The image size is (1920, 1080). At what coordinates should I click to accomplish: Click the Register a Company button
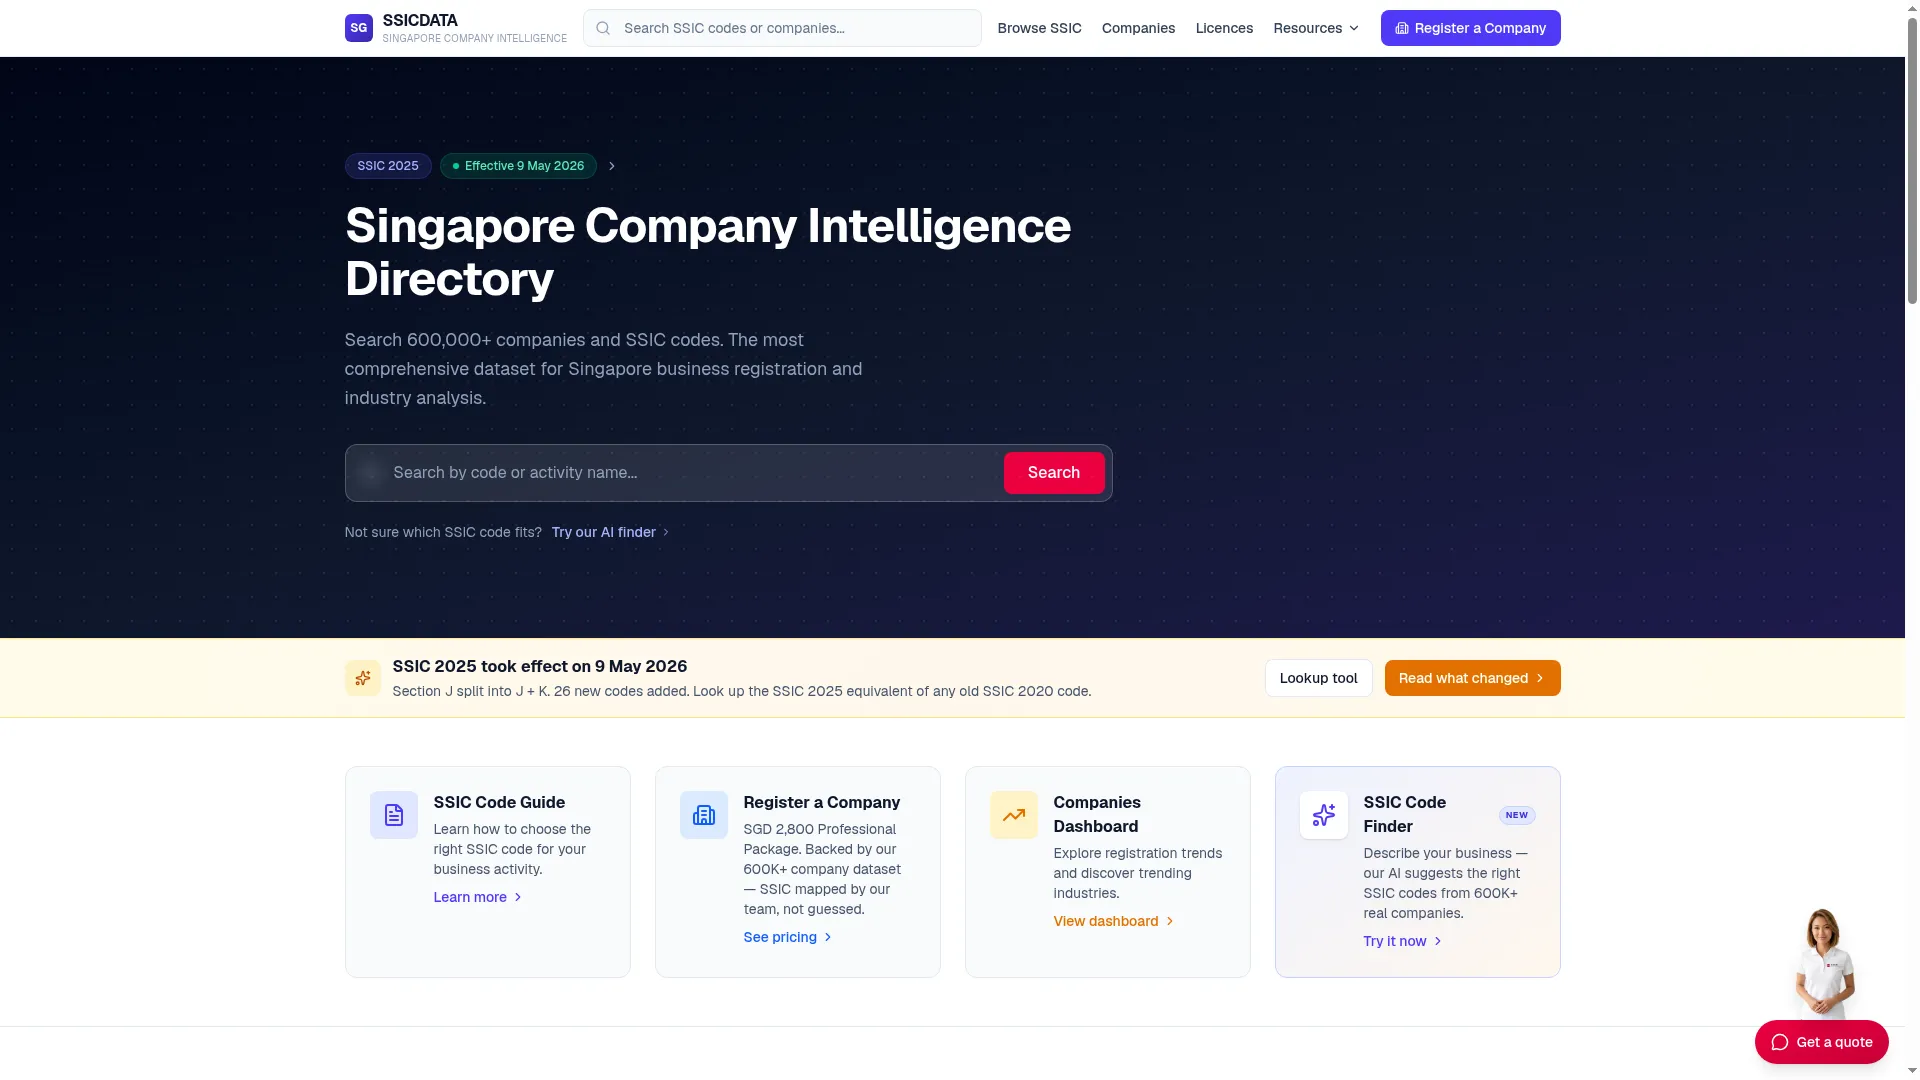coord(1470,28)
